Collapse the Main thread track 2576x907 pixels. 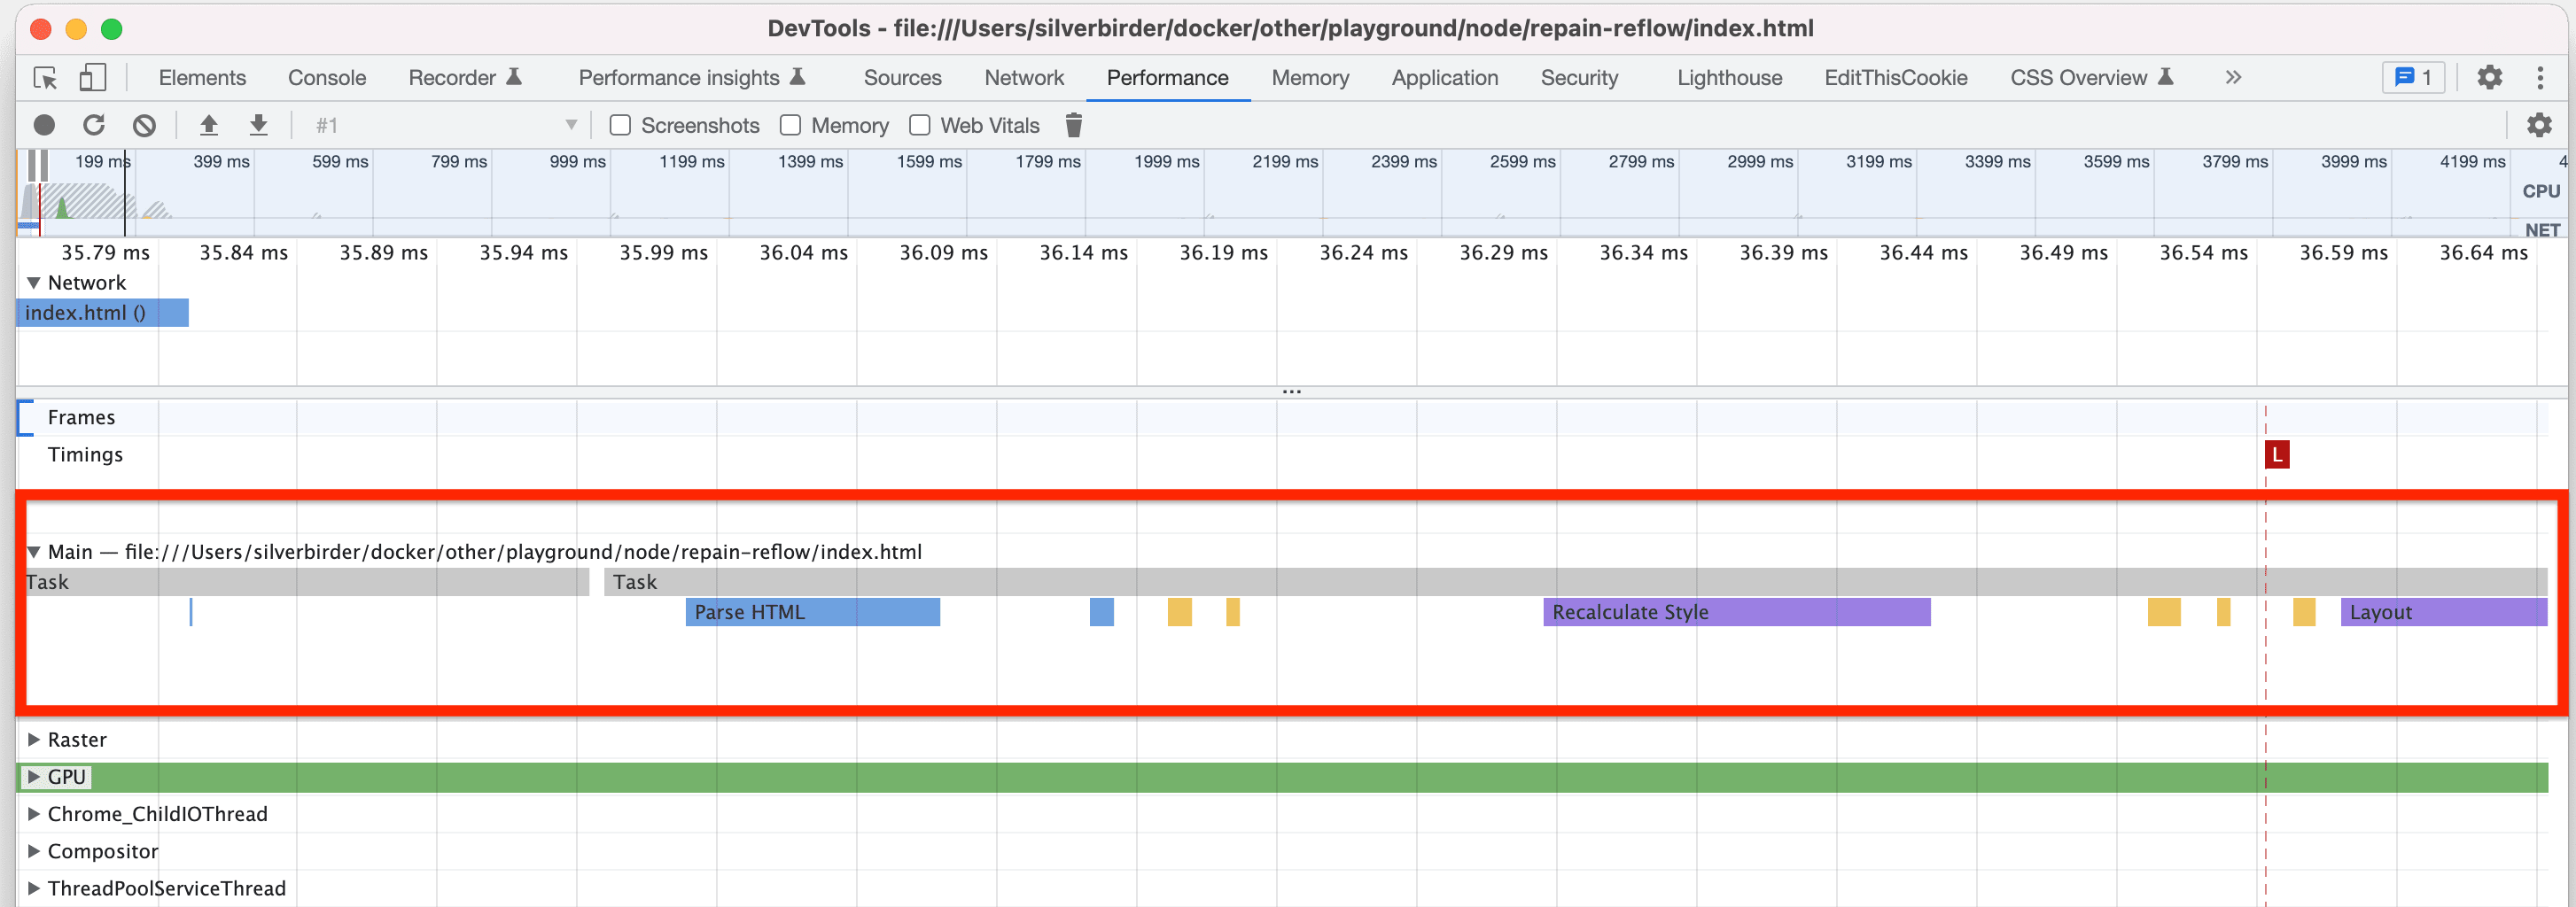(35, 551)
